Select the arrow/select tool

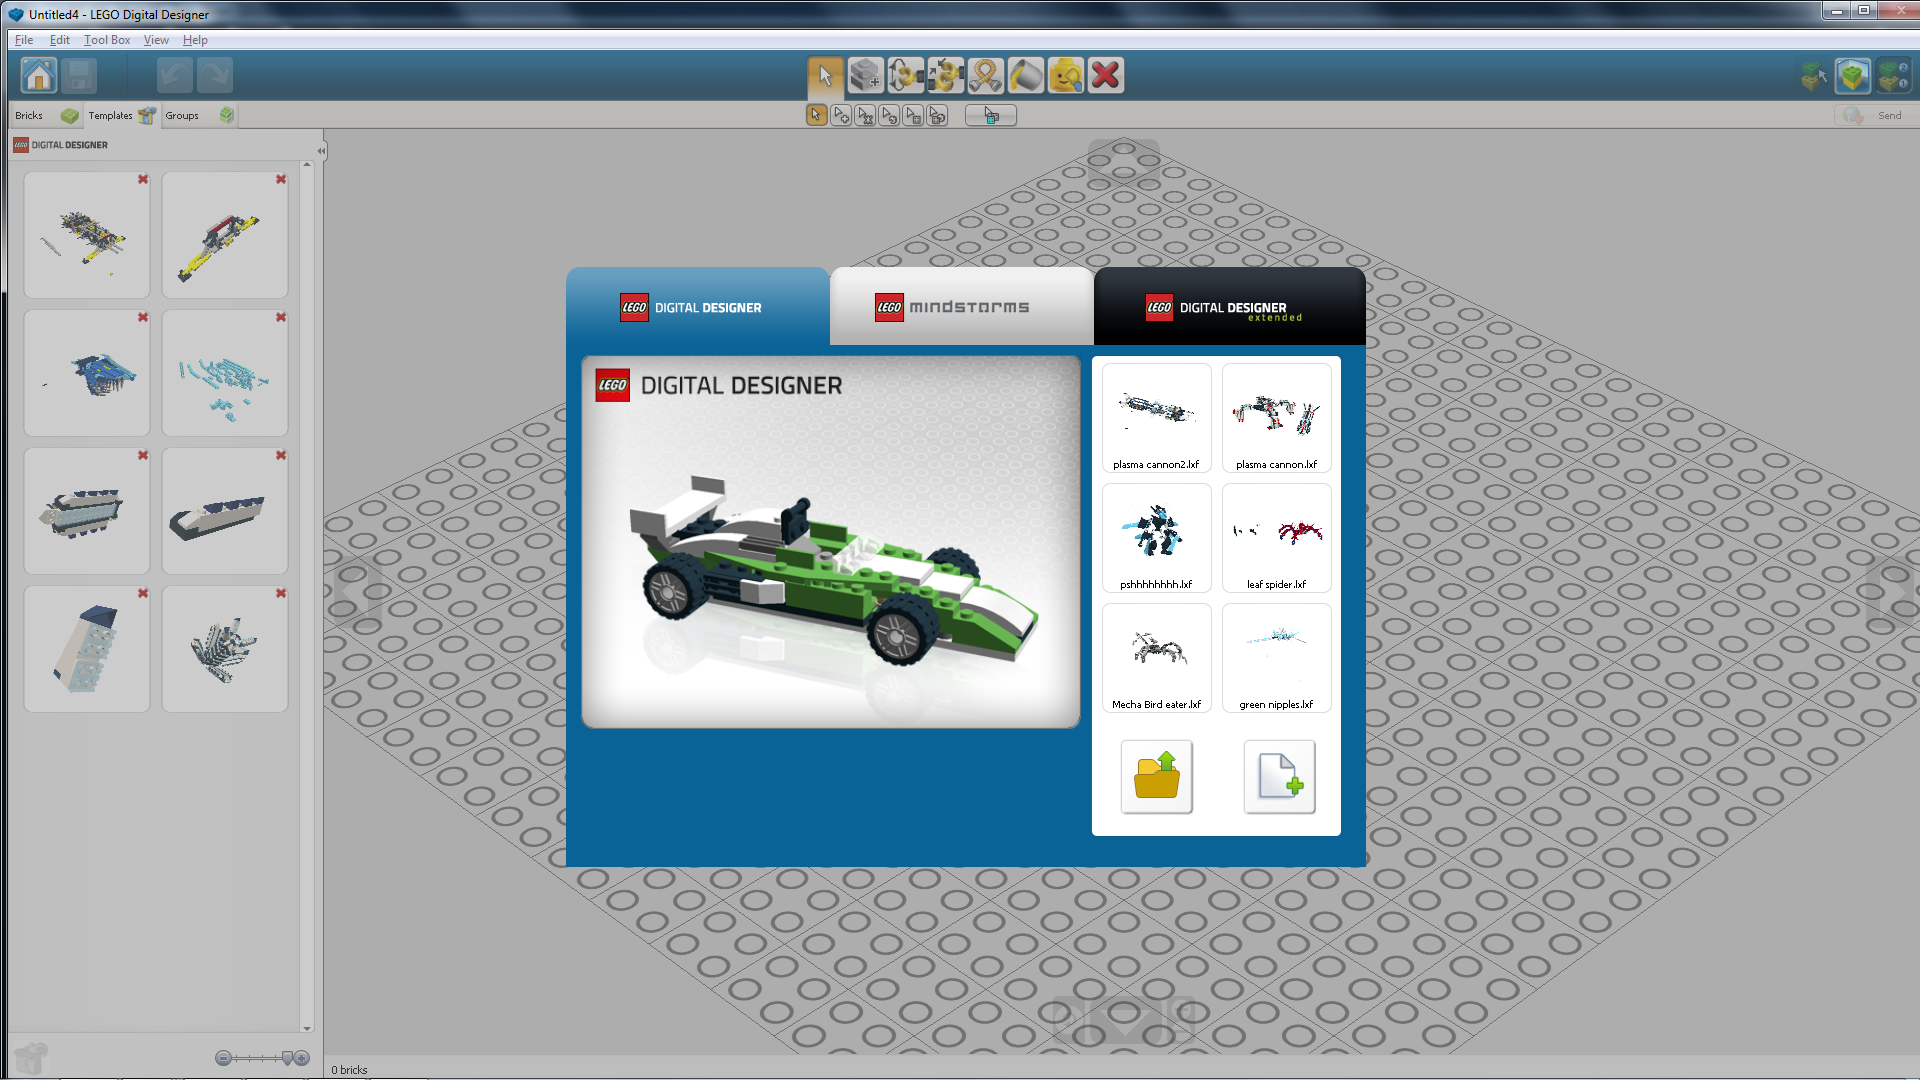point(820,75)
